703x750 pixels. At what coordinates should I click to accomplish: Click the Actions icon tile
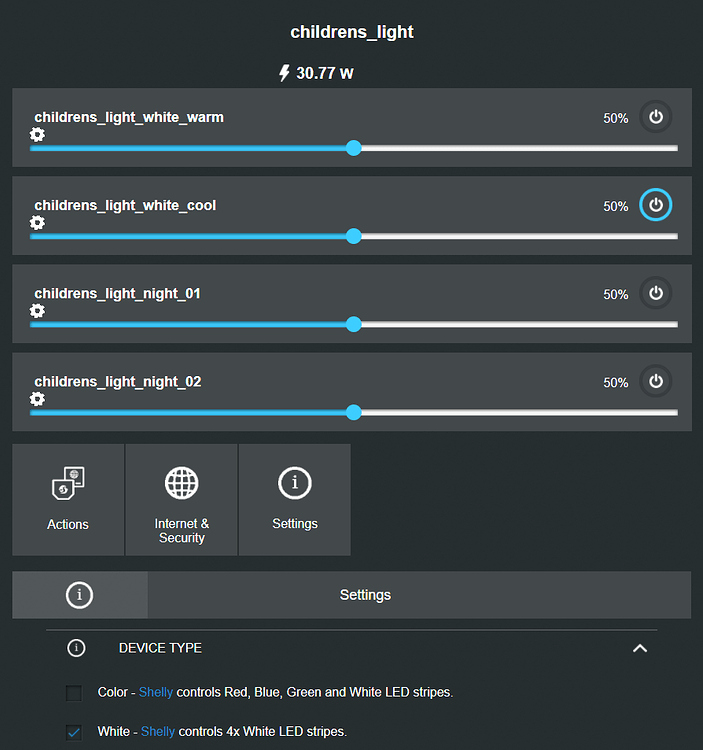pyautogui.click(x=68, y=499)
